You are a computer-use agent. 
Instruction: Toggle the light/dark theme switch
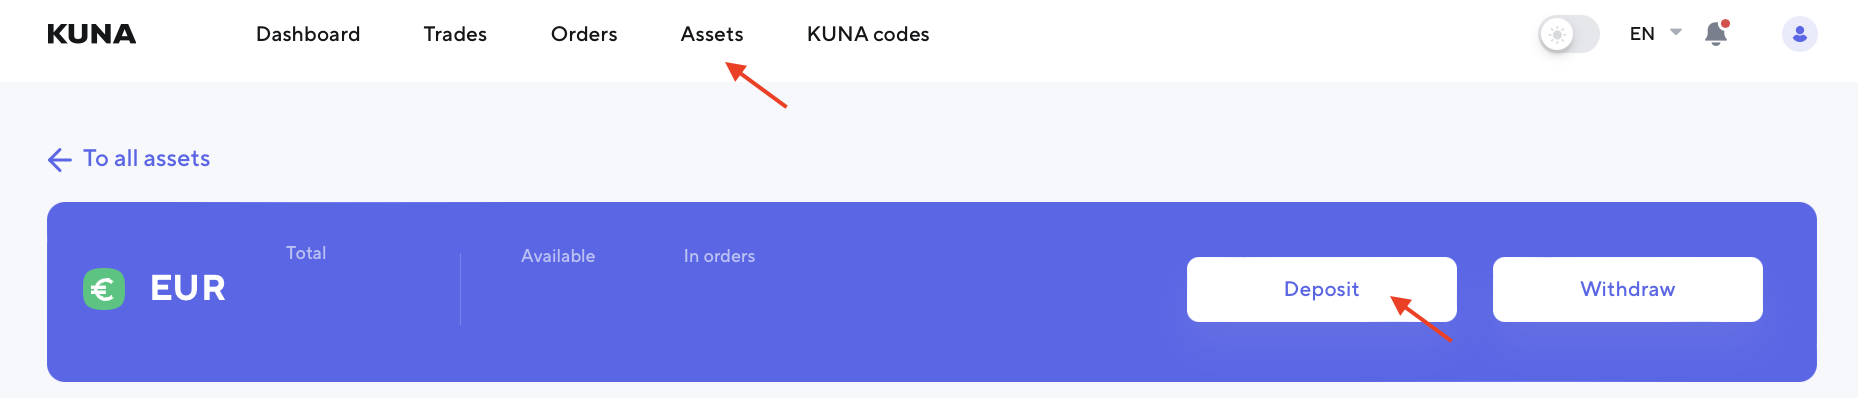[1569, 34]
